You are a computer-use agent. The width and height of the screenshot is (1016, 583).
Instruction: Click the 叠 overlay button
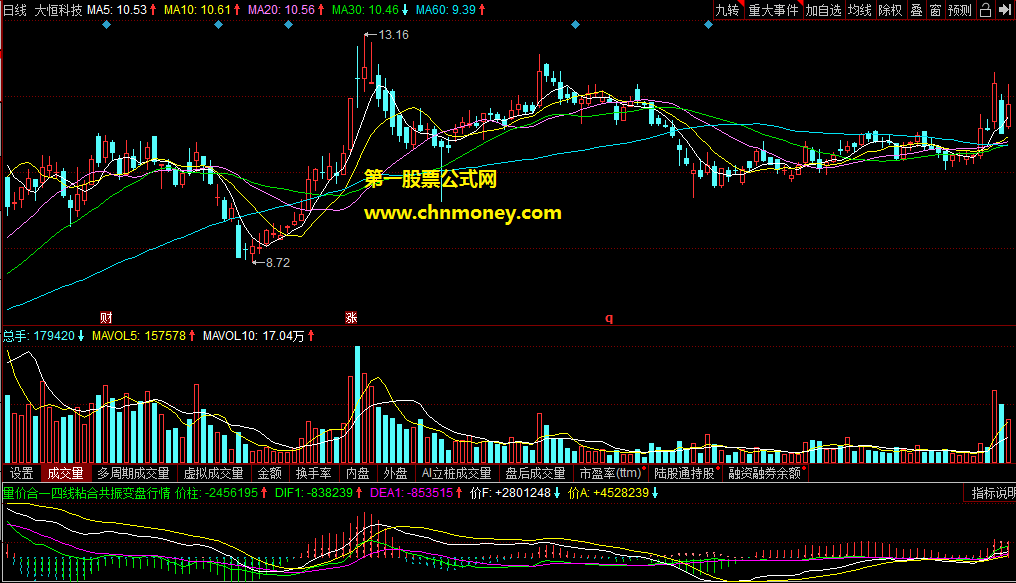click(916, 10)
